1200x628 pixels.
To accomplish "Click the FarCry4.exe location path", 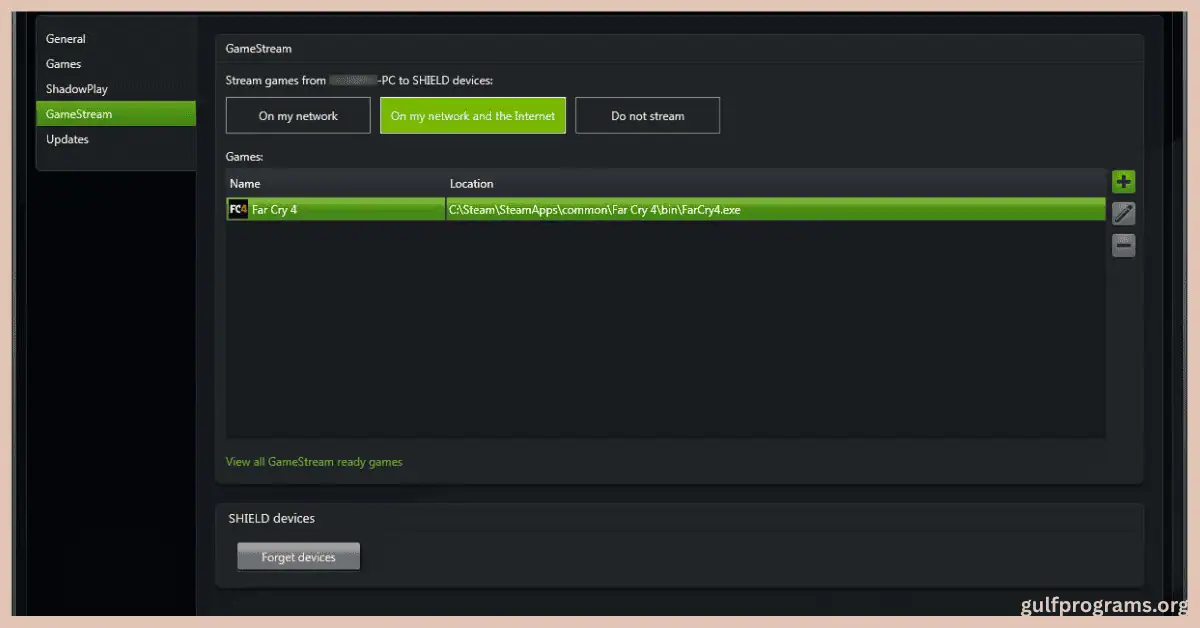I will [x=595, y=210].
